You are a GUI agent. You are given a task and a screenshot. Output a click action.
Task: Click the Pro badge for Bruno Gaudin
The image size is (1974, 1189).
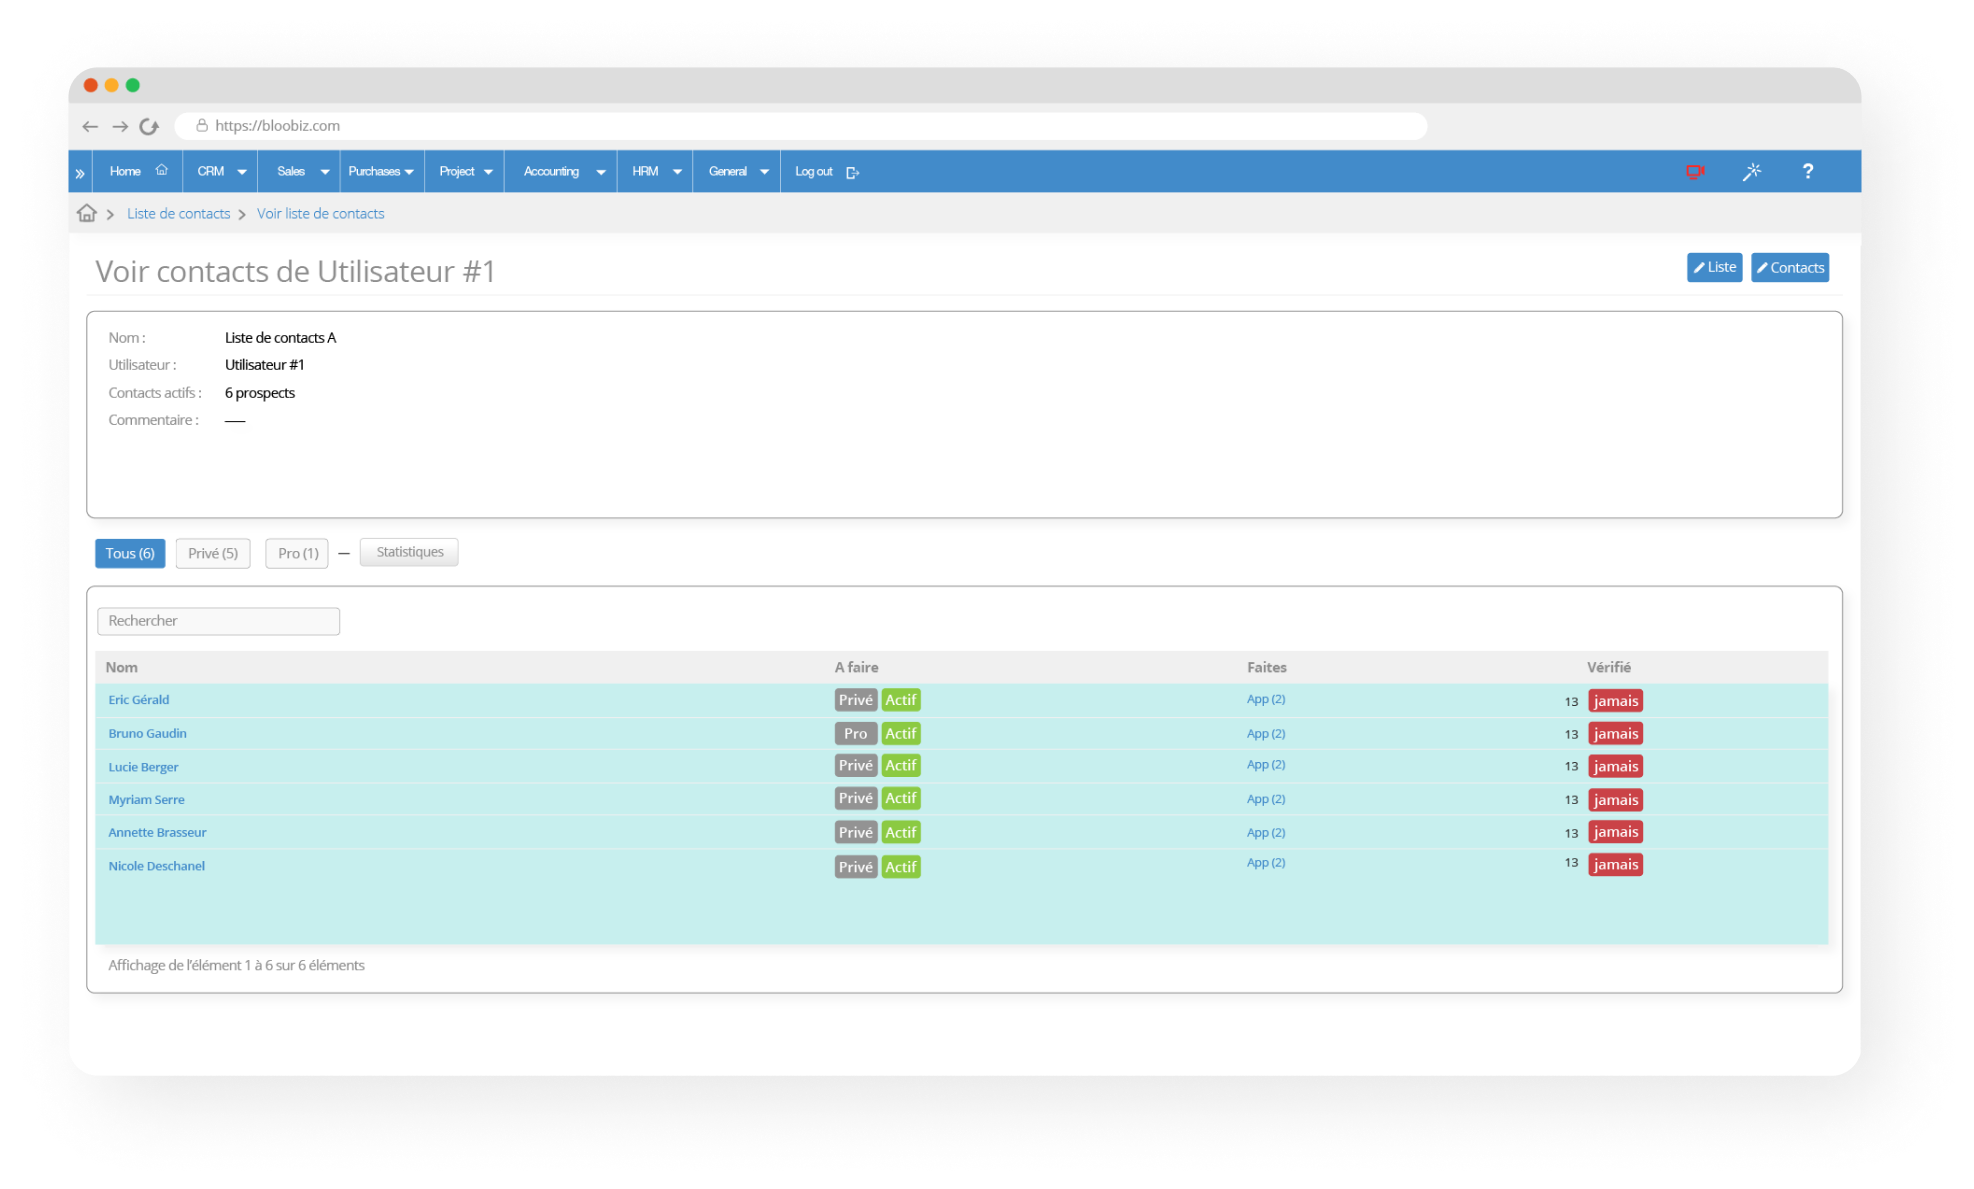coord(855,733)
